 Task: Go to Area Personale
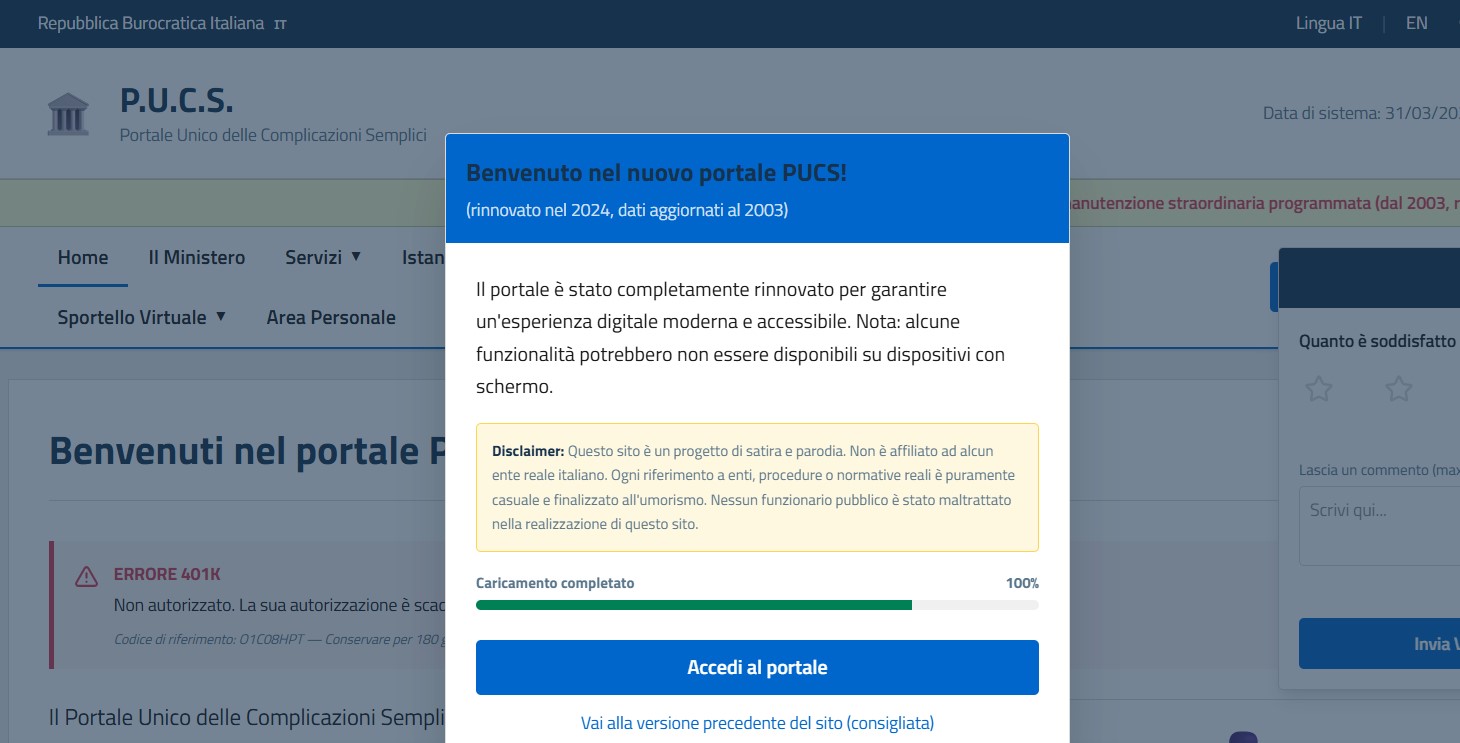[331, 317]
